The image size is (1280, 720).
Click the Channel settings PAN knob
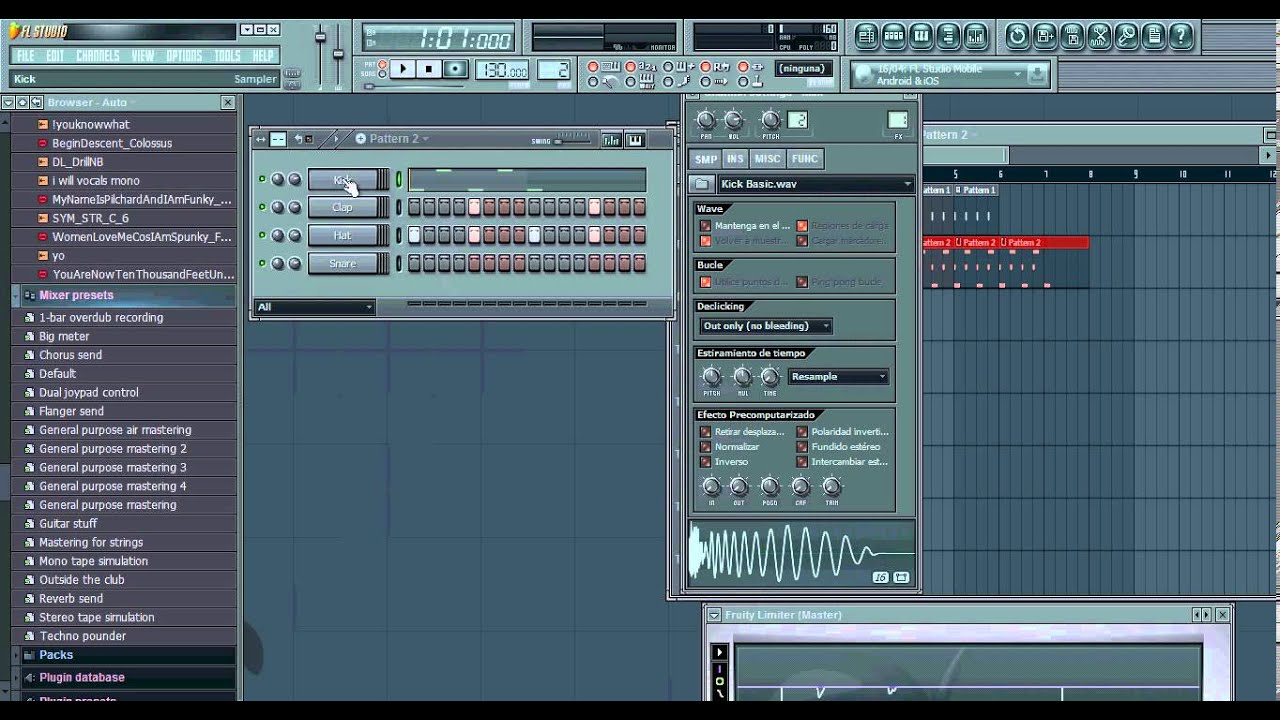706,120
